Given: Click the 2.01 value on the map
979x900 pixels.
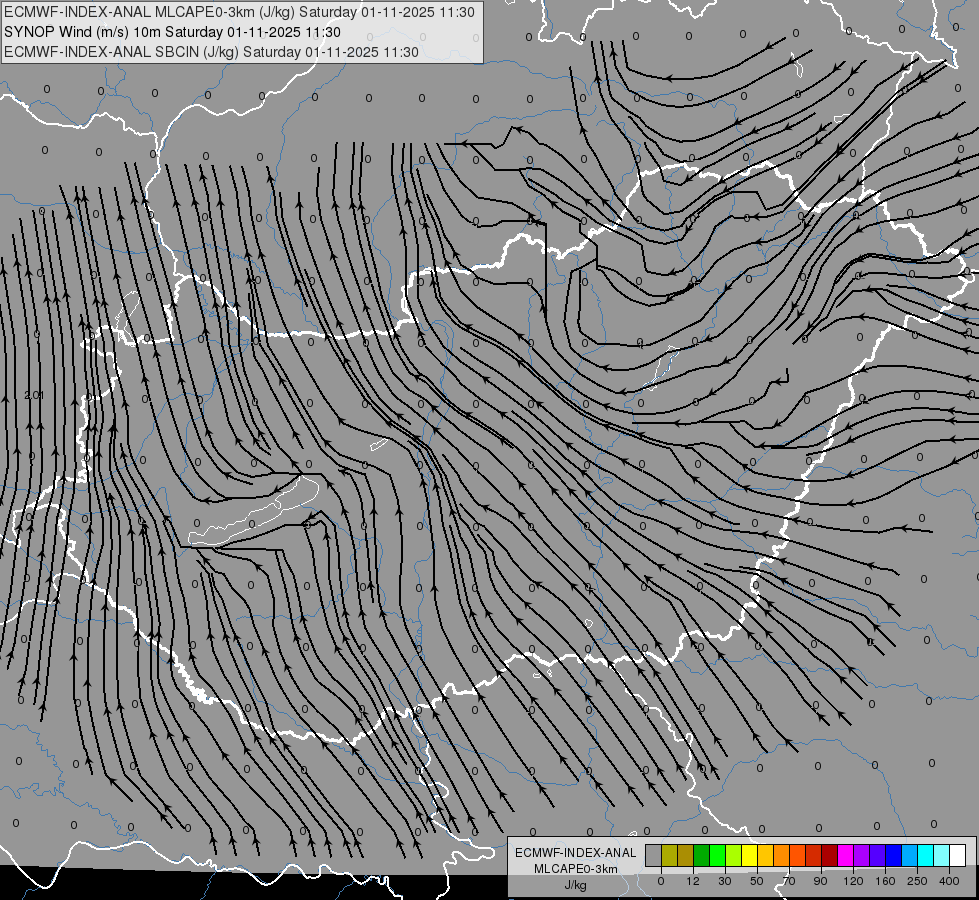Looking at the screenshot, I should 34,395.
